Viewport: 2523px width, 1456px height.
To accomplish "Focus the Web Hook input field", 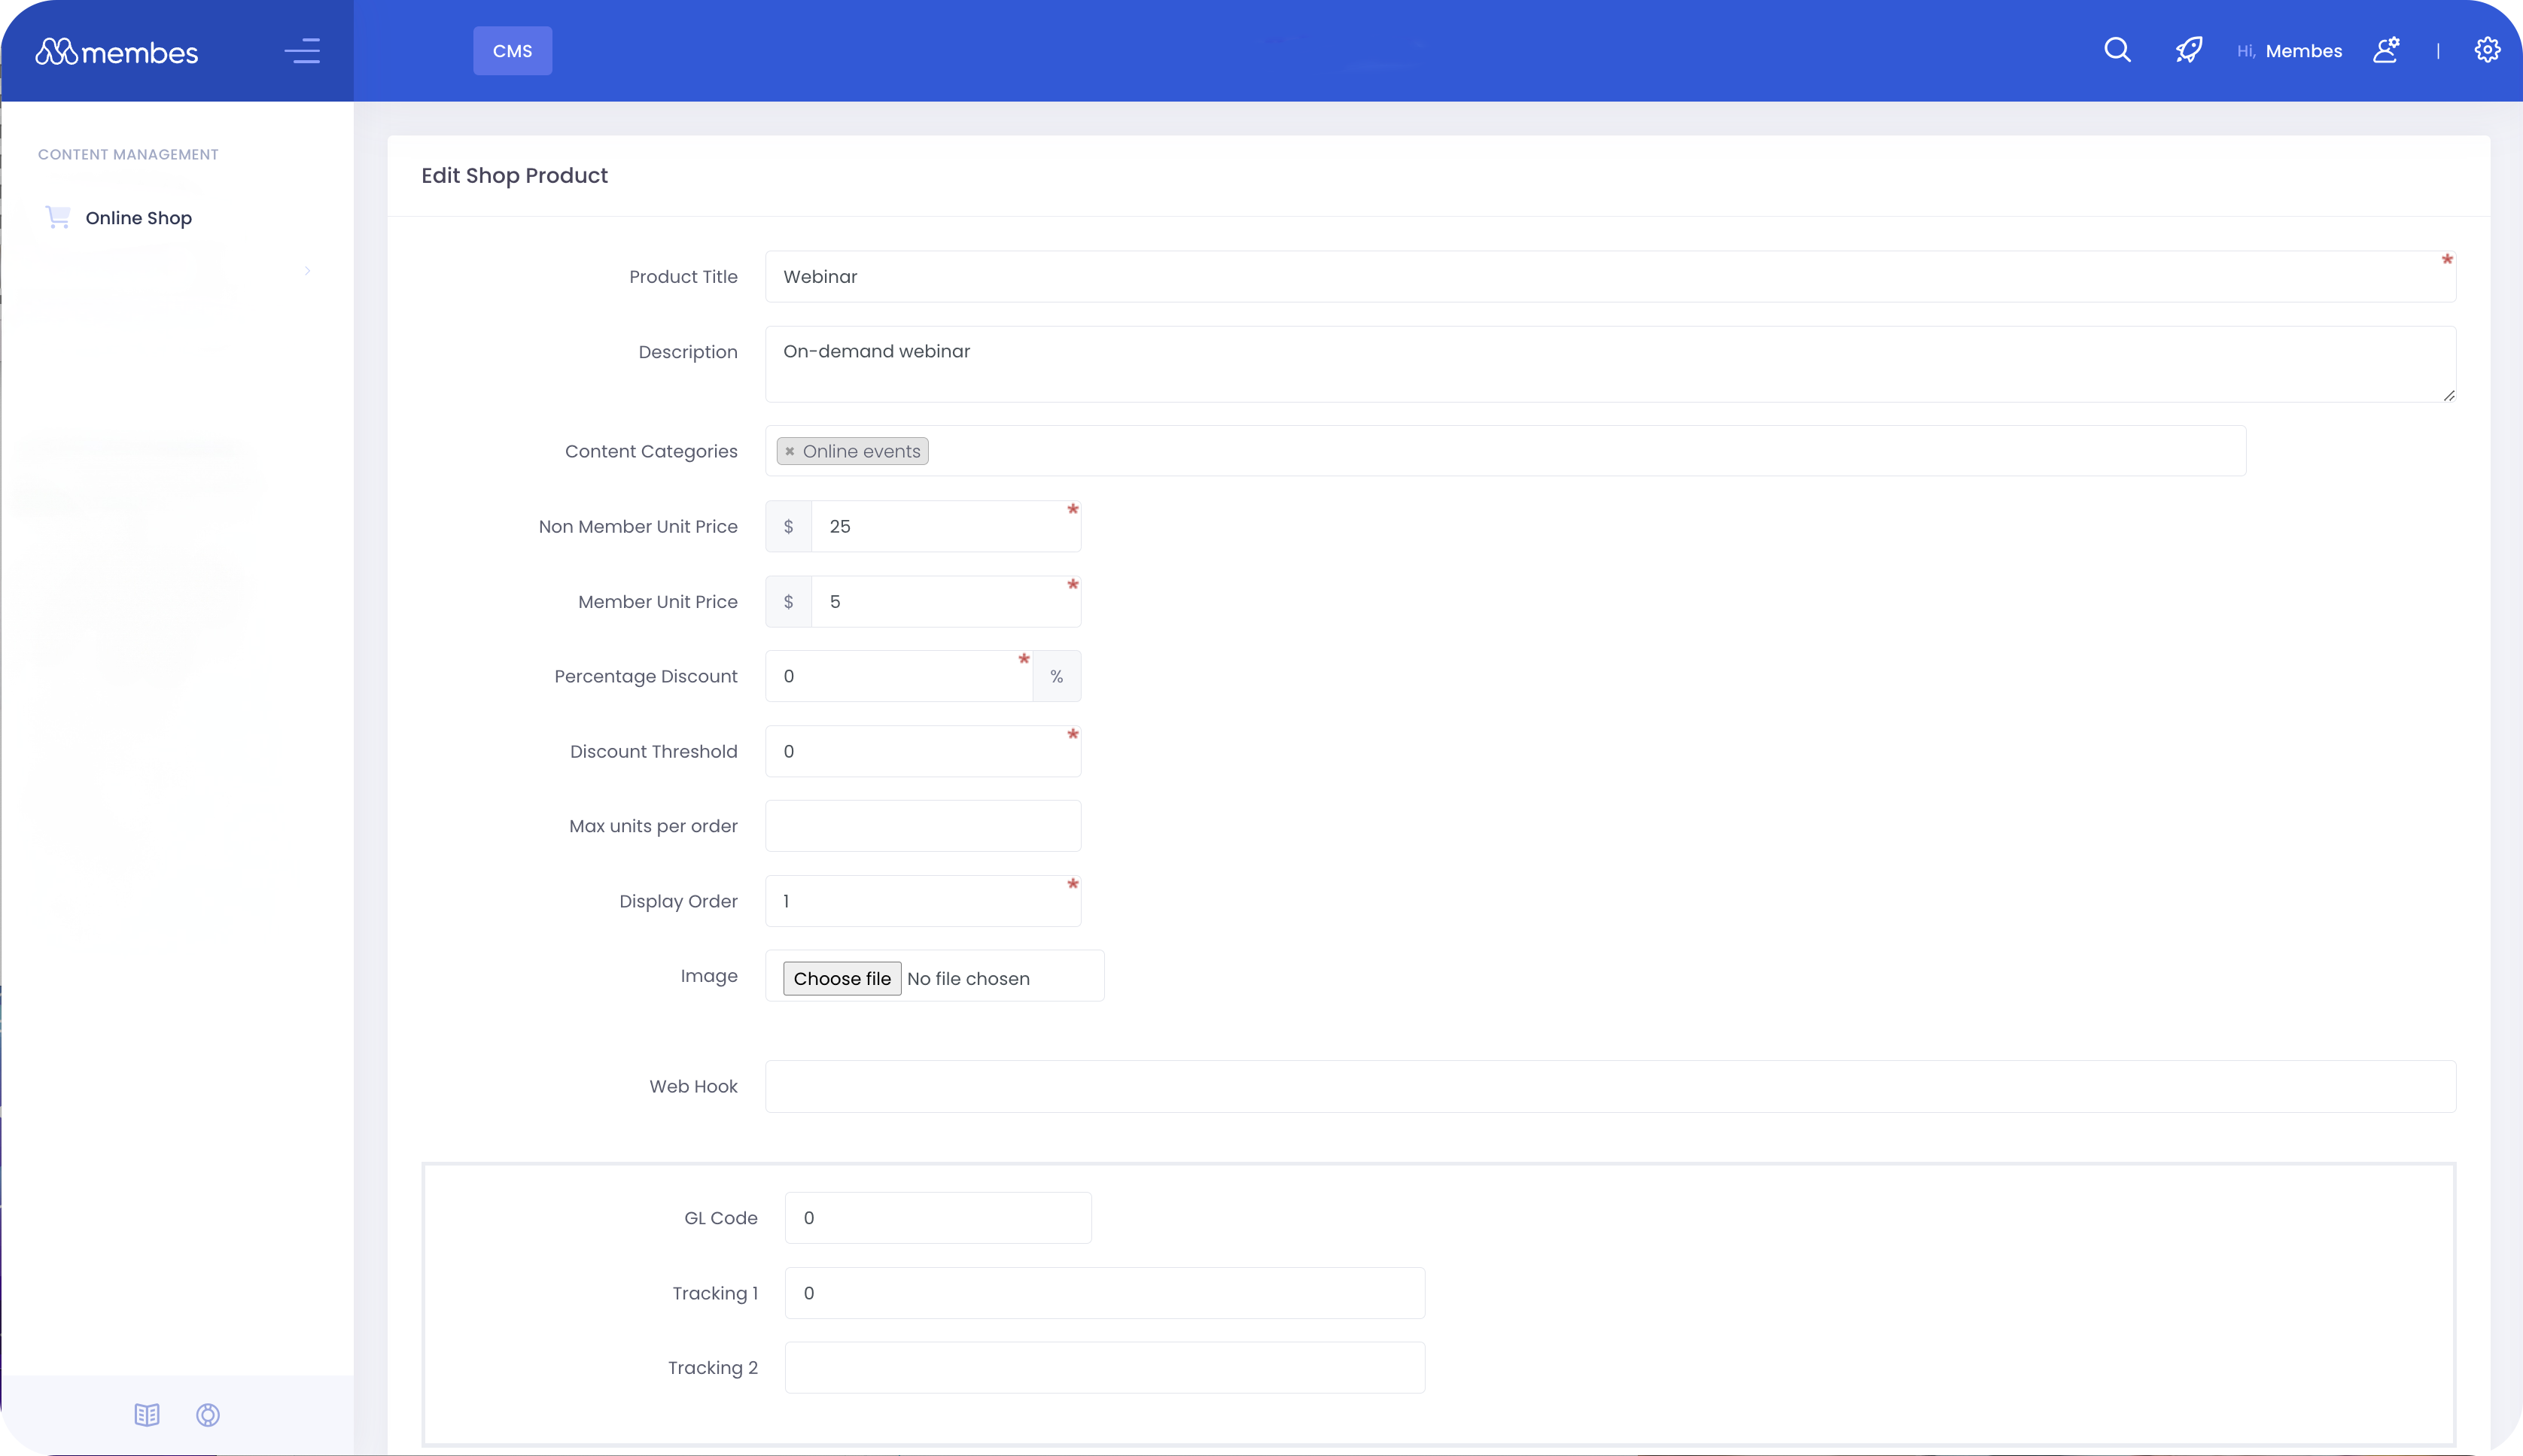I will 1600,1086.
